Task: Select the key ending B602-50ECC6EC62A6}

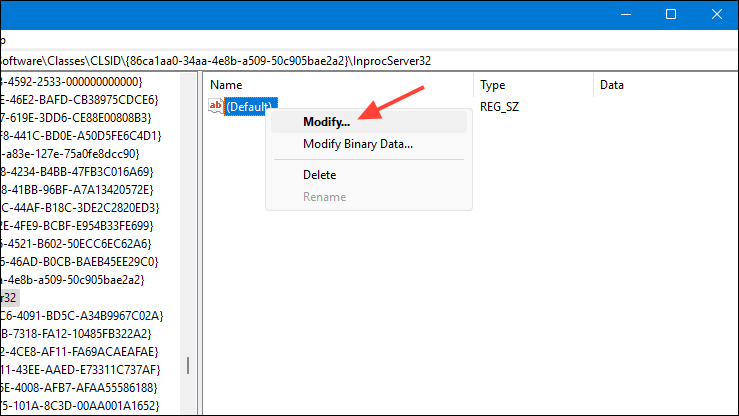Action: click(76, 244)
